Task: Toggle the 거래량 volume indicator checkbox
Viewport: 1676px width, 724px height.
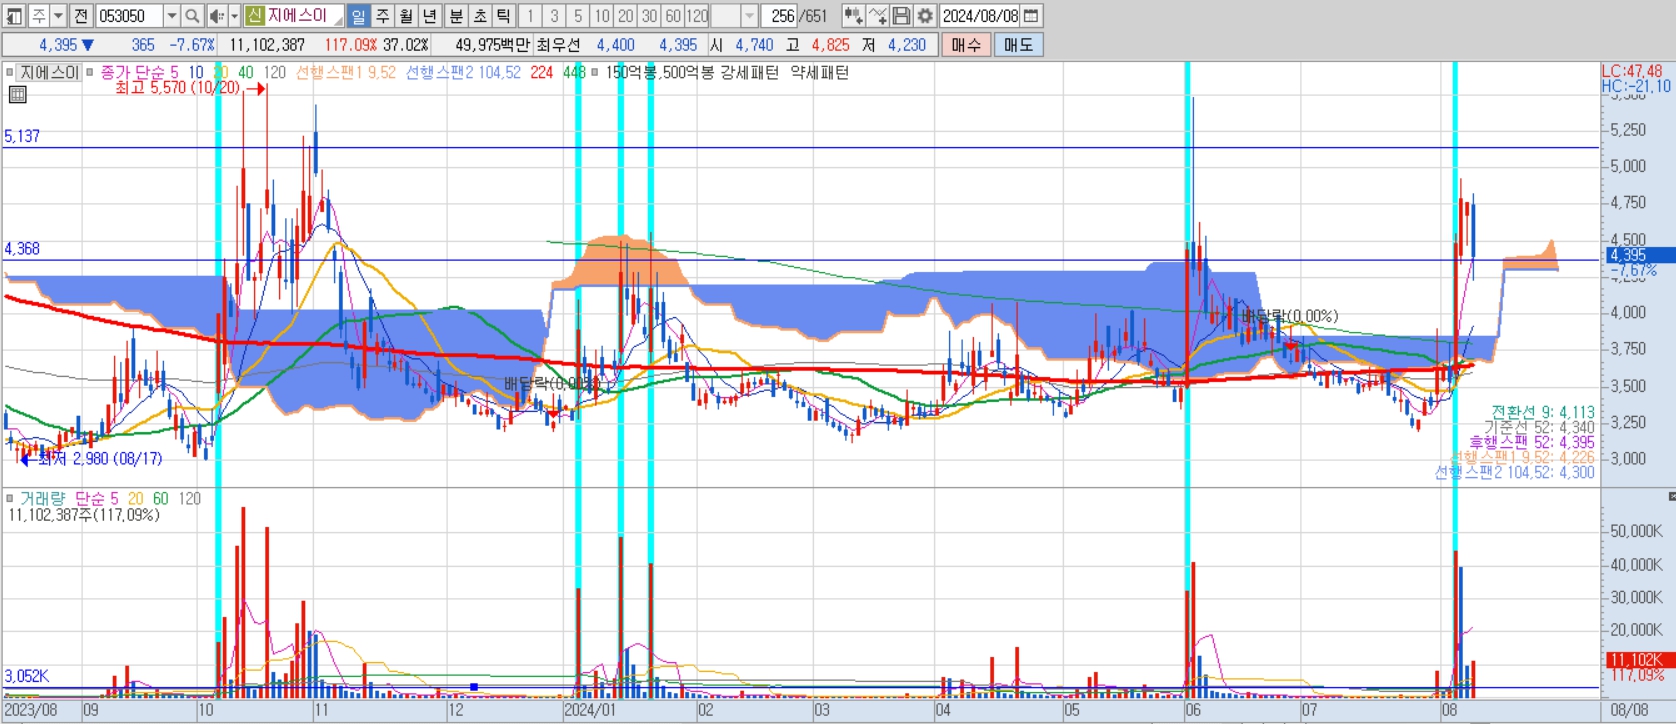Action: [10, 498]
